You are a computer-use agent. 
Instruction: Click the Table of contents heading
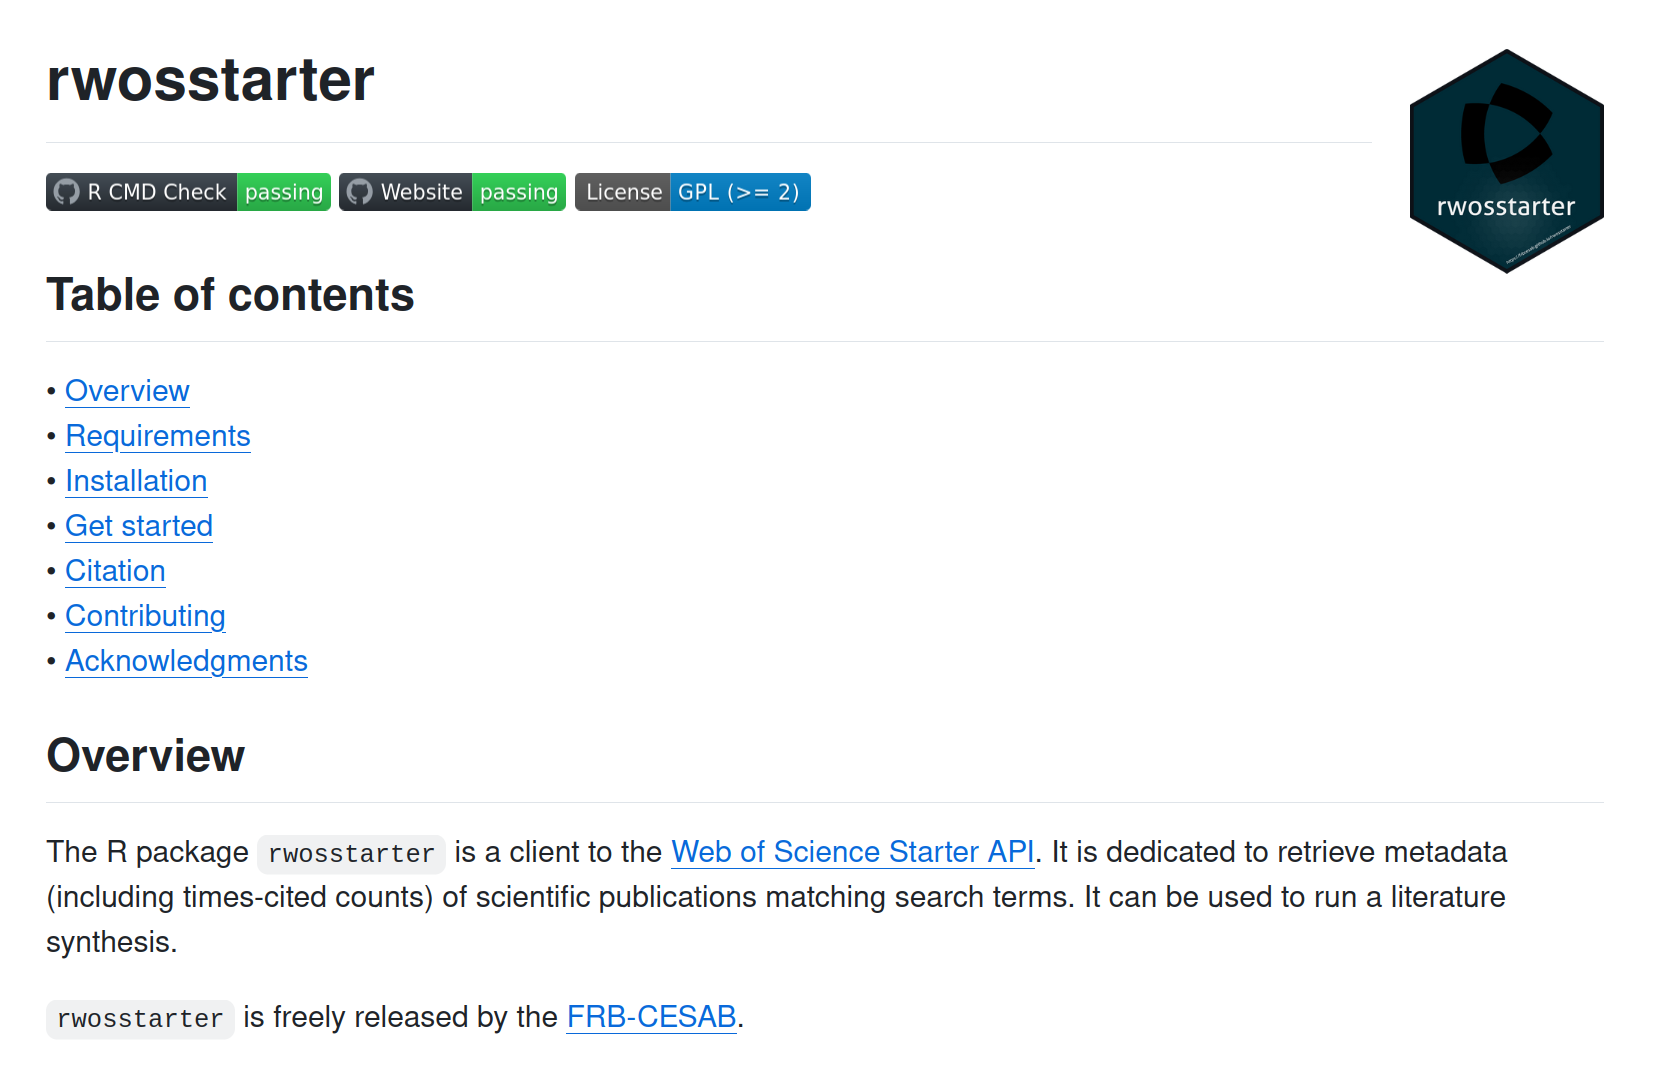(x=230, y=295)
